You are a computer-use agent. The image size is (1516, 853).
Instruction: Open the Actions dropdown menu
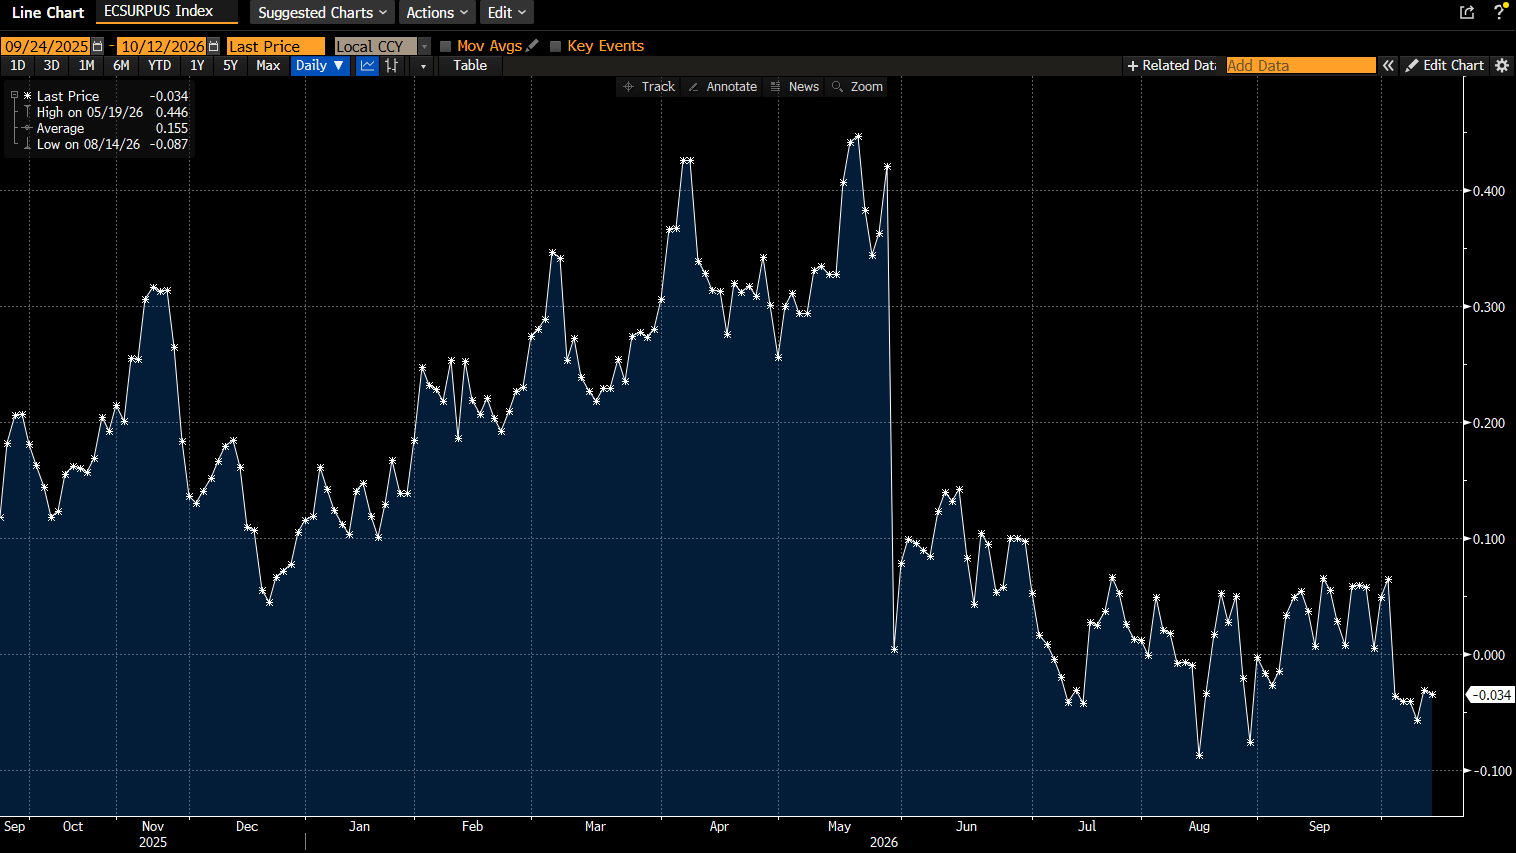[x=437, y=12]
